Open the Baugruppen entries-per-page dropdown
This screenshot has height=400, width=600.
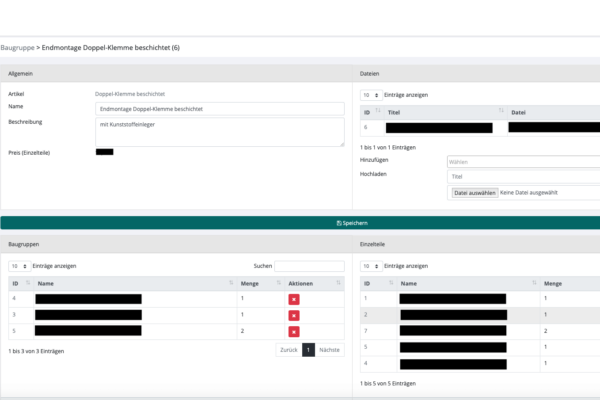(x=19, y=266)
